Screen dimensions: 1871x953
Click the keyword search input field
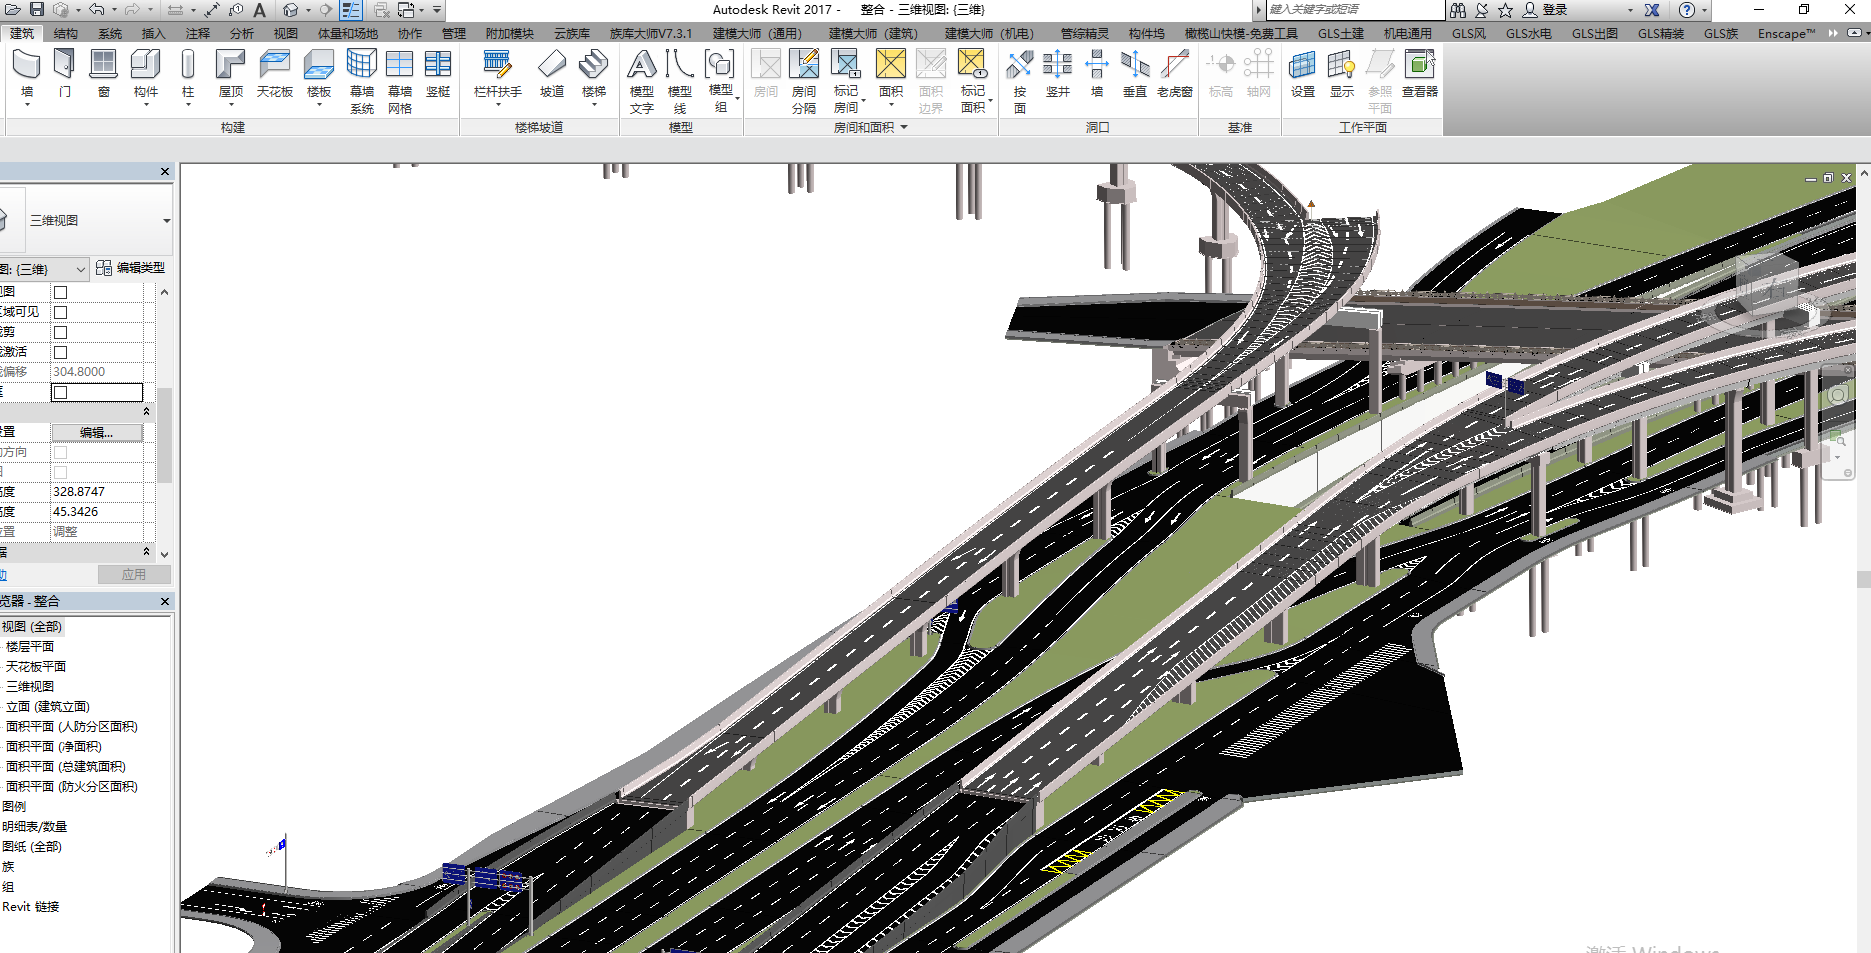coord(1354,10)
